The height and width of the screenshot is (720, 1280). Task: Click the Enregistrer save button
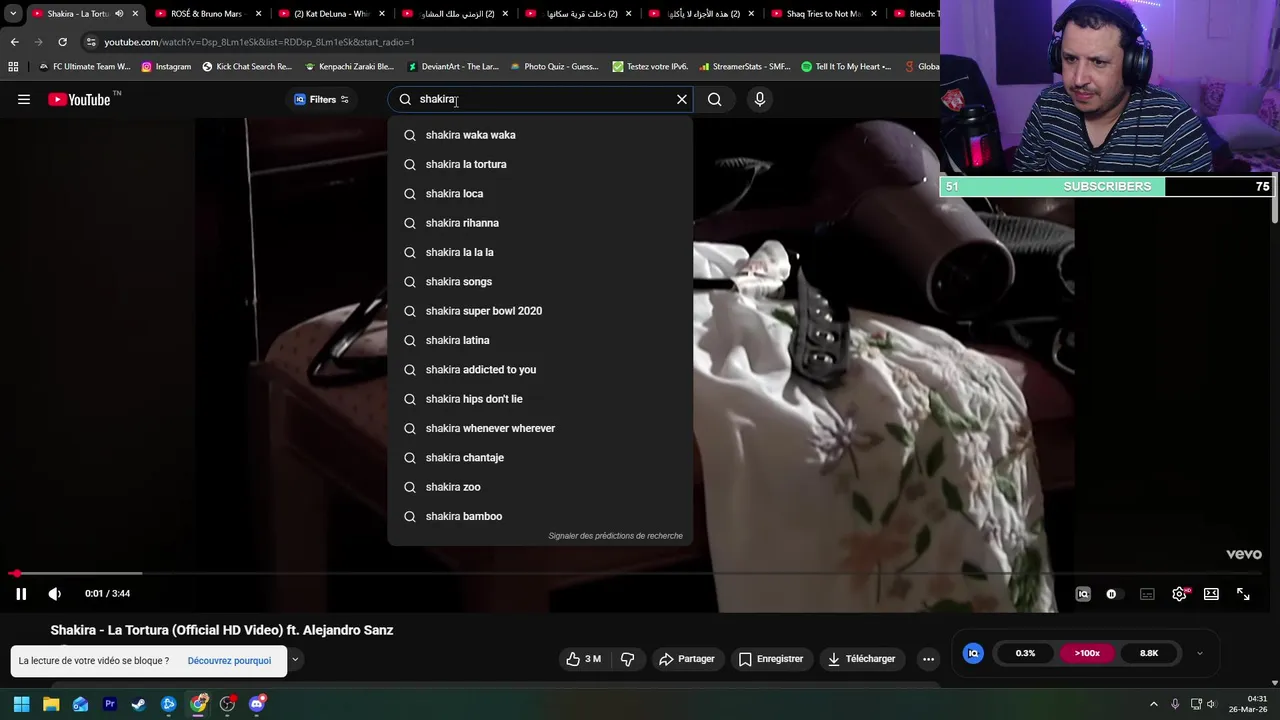point(770,659)
